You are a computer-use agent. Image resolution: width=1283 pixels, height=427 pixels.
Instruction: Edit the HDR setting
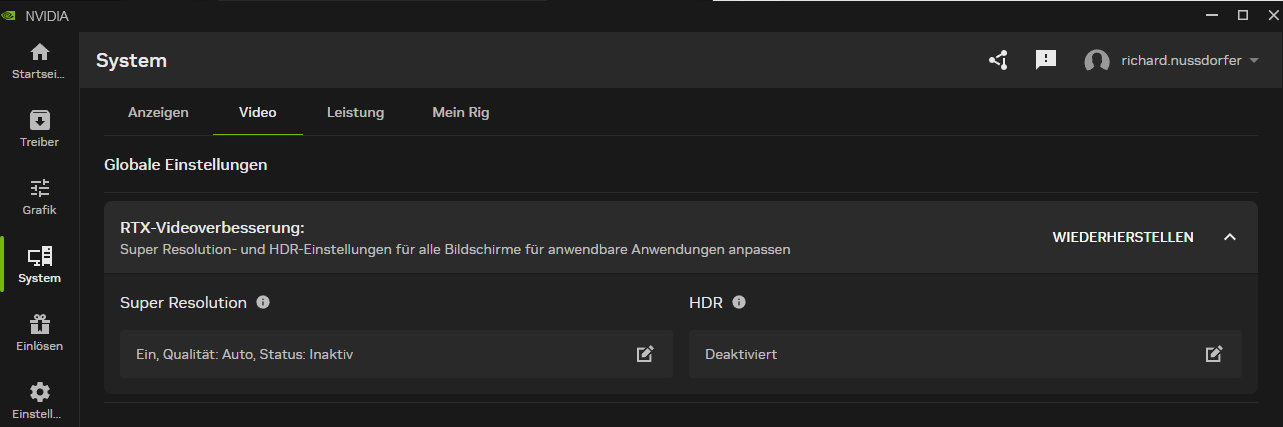[1214, 354]
